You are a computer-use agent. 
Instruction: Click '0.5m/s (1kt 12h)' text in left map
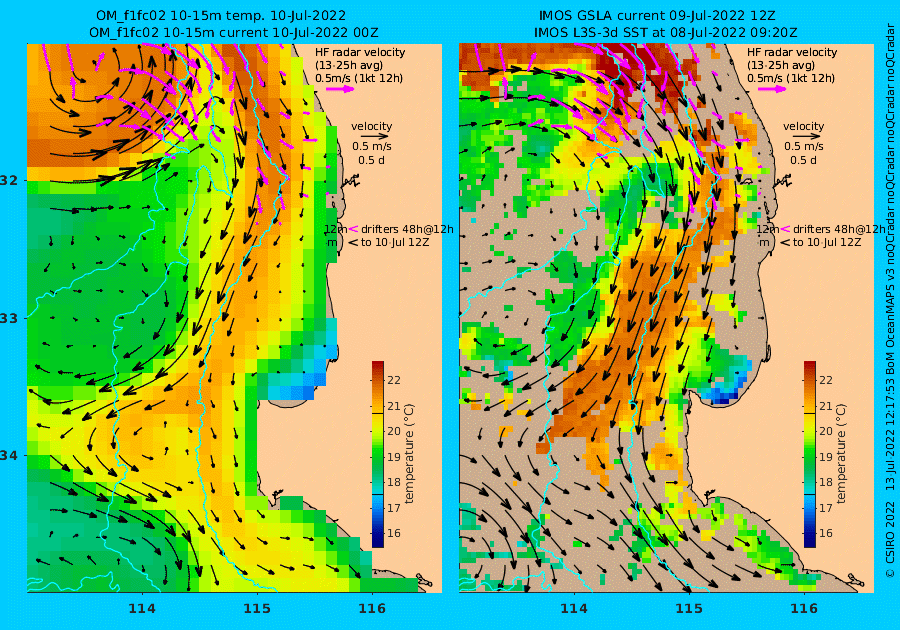(359, 78)
